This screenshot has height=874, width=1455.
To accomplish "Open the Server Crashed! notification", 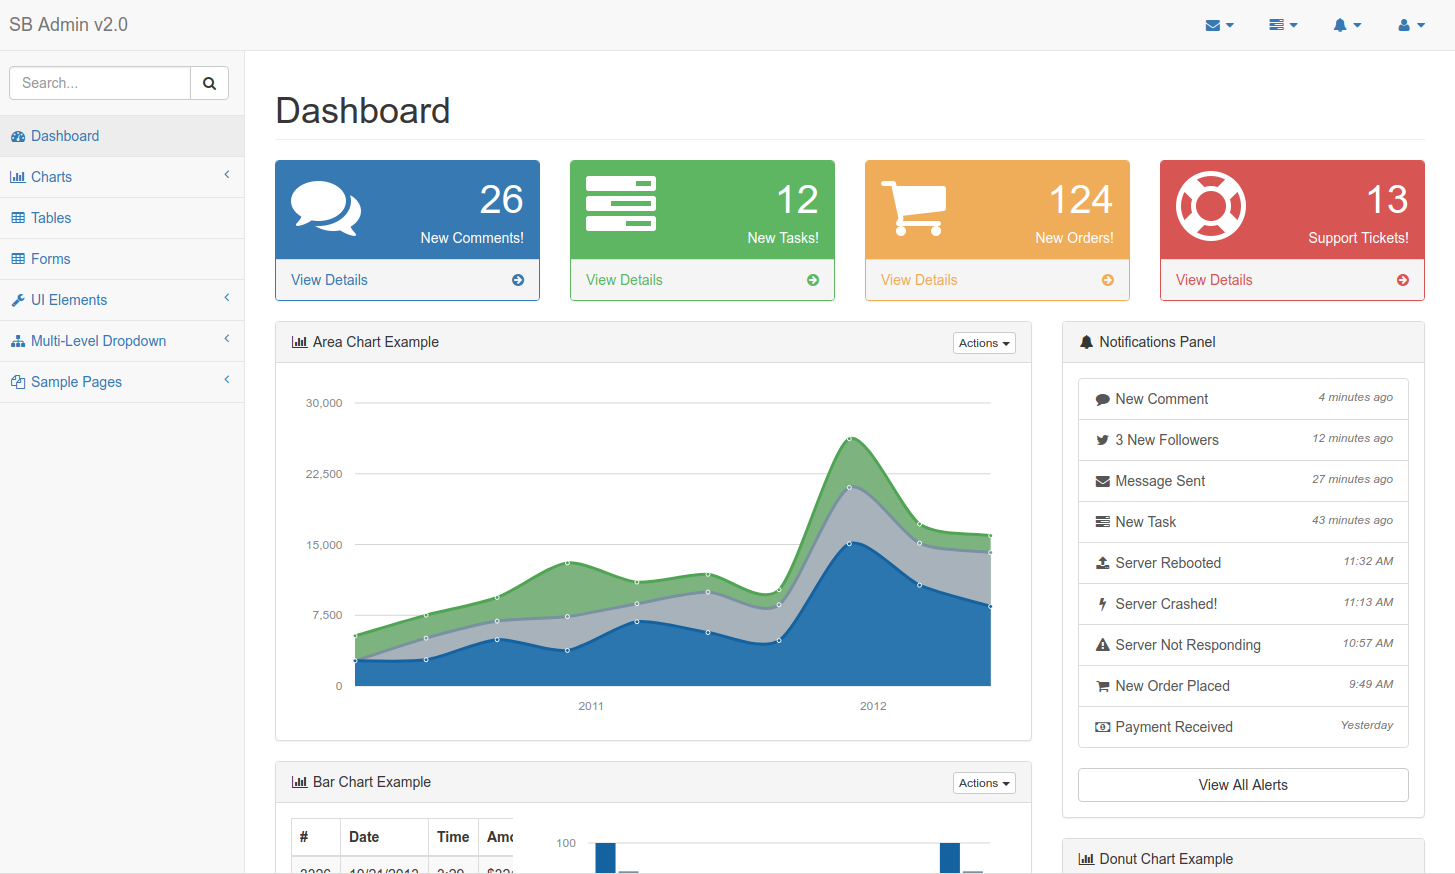I will tap(1243, 604).
